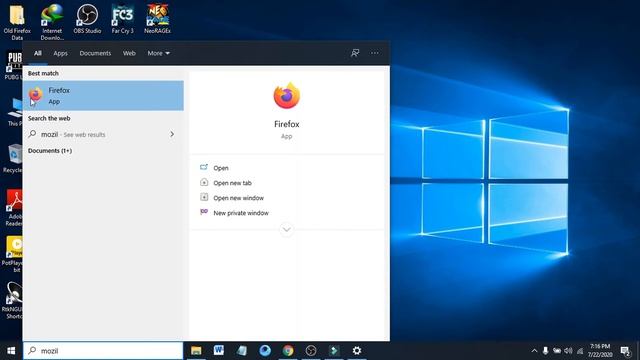Click the Open action icon
The width and height of the screenshot is (640, 360).
[x=204, y=167]
